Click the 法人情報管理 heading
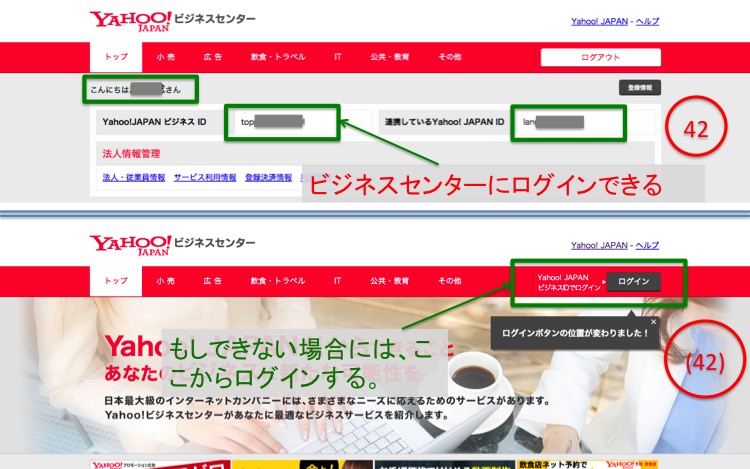Image resolution: width=750 pixels, height=469 pixels. coord(131,153)
